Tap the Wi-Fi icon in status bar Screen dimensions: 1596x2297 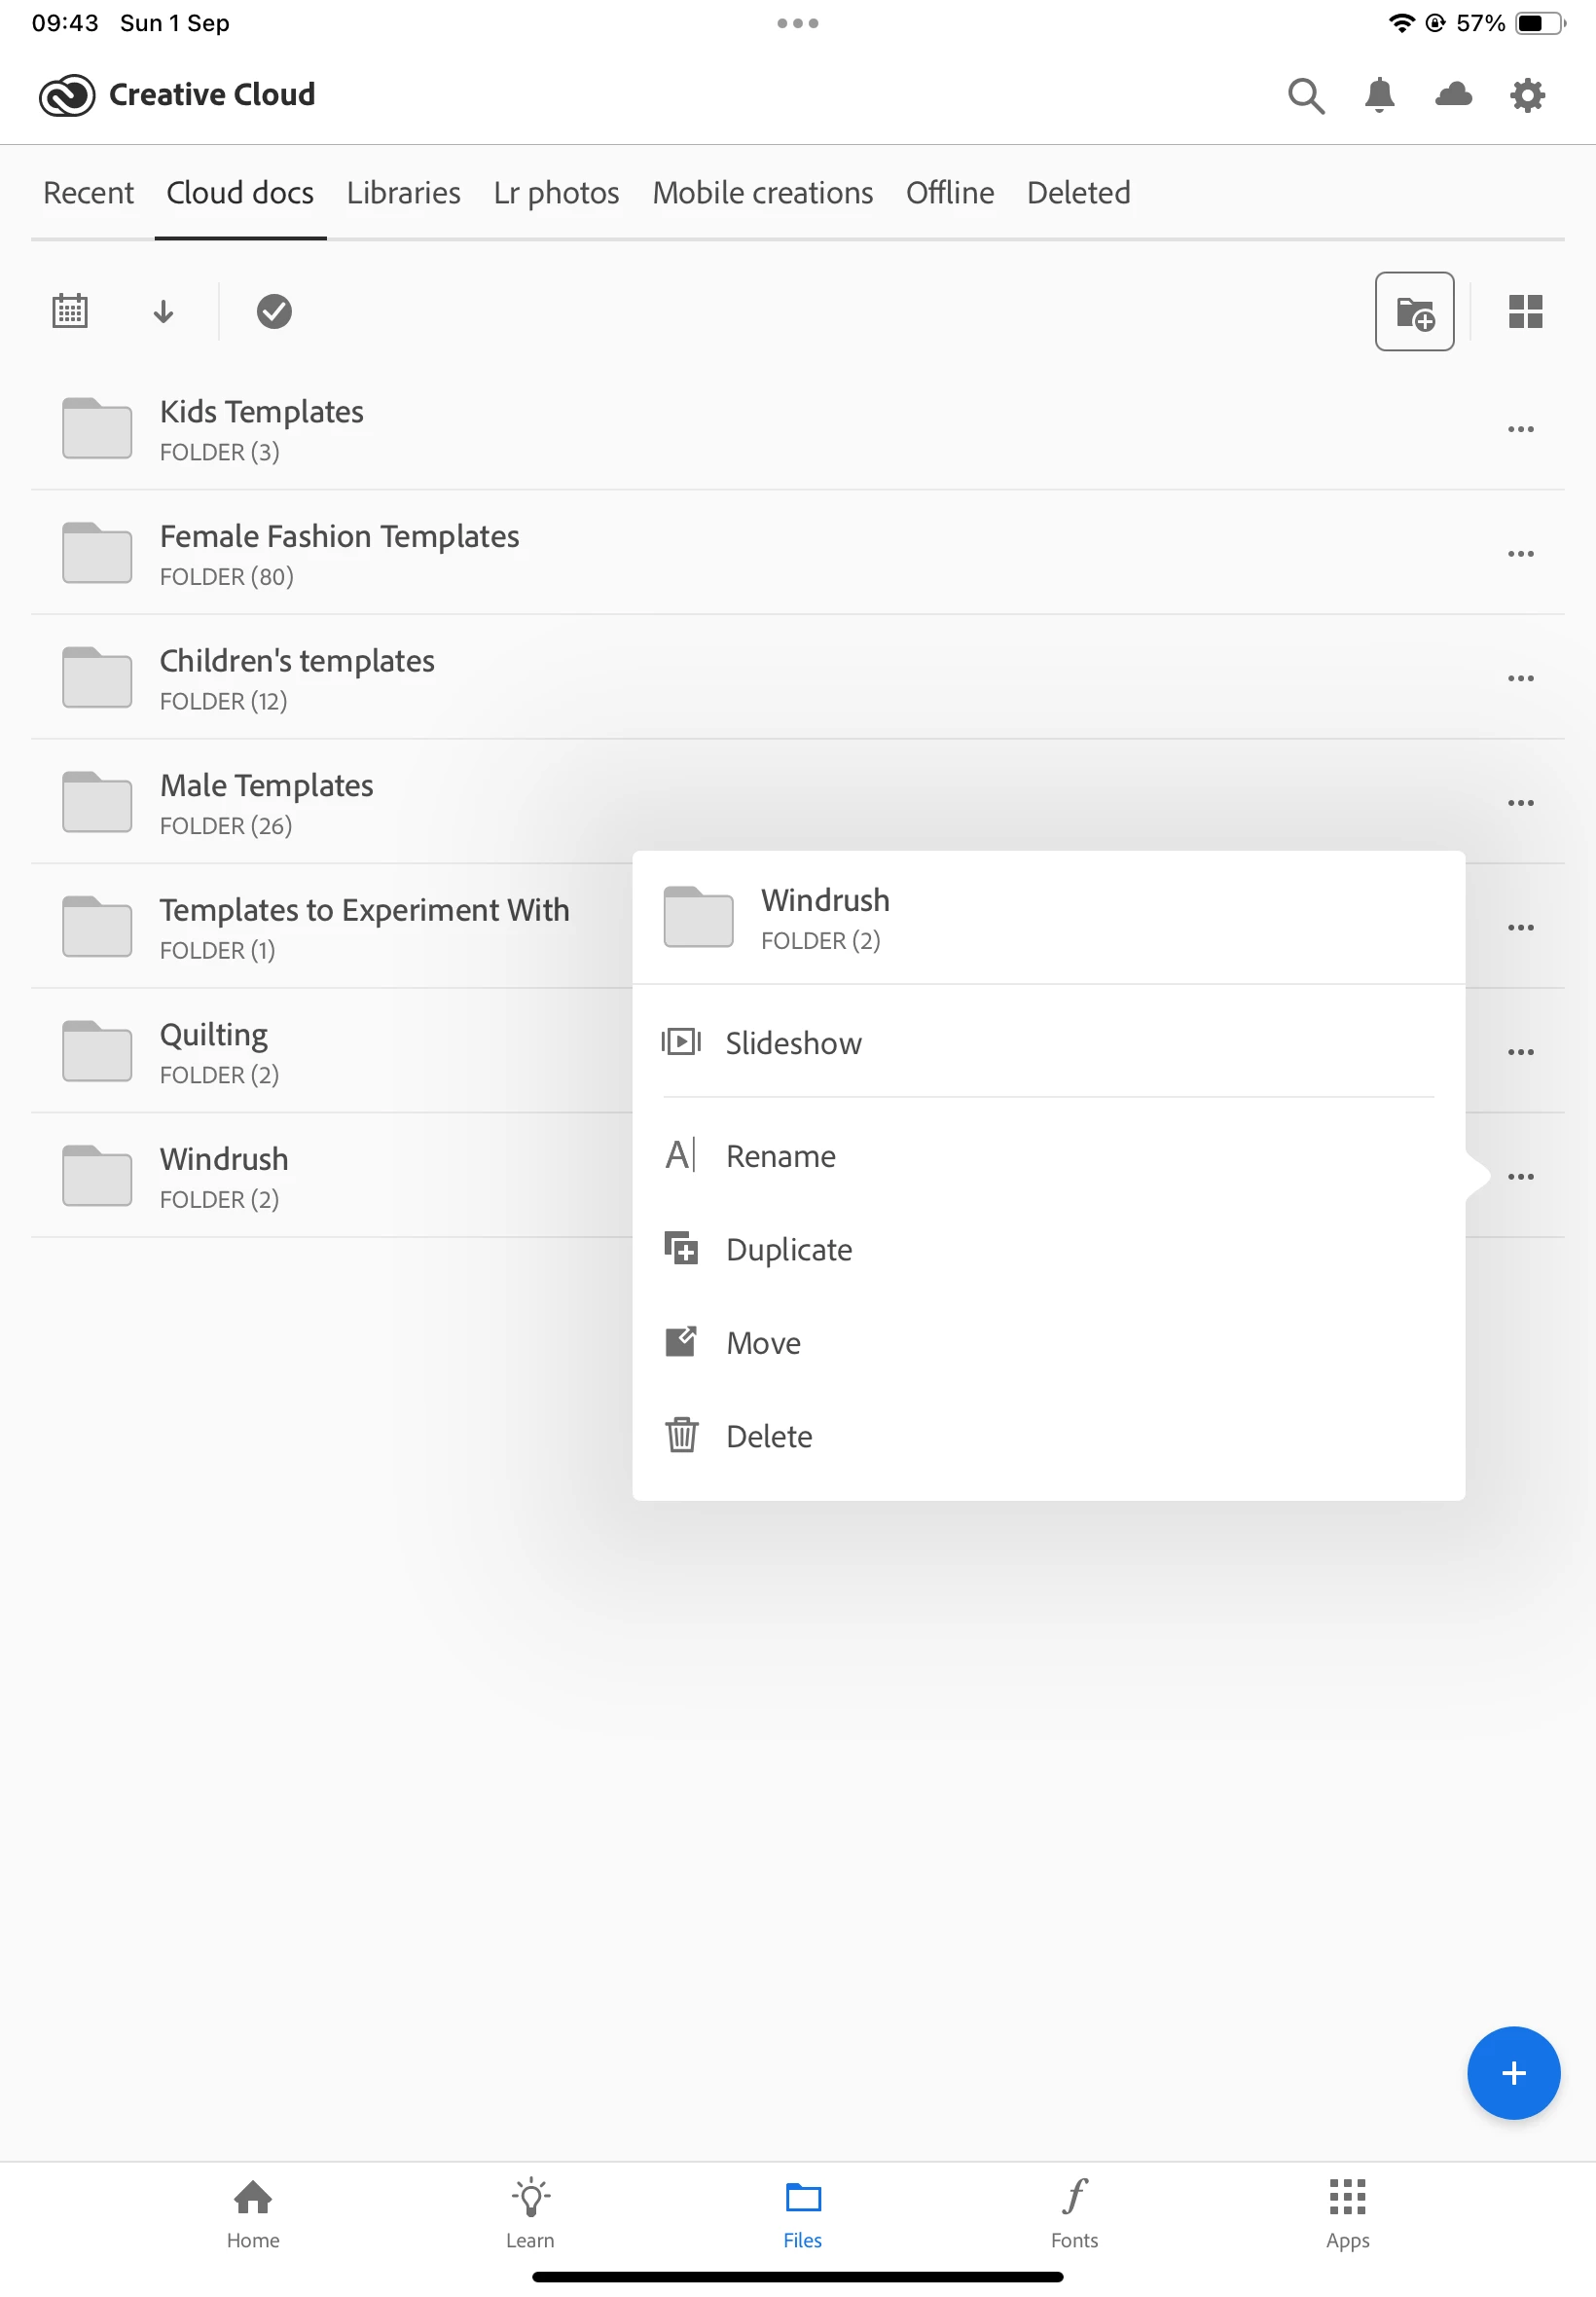point(1401,23)
